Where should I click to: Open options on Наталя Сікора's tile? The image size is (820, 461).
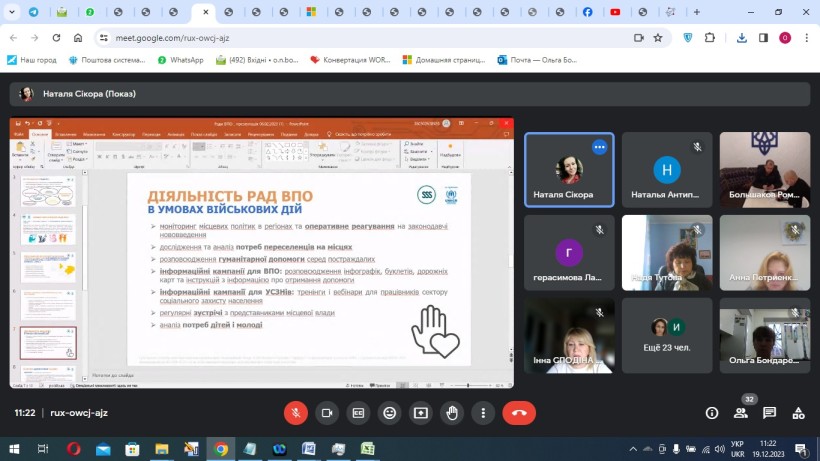(x=599, y=147)
